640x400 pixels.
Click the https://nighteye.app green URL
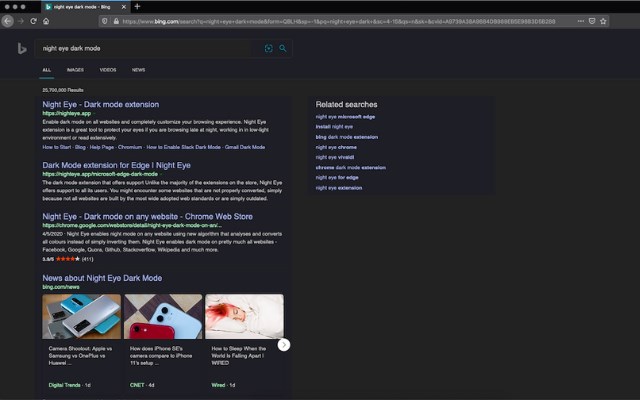(67, 113)
